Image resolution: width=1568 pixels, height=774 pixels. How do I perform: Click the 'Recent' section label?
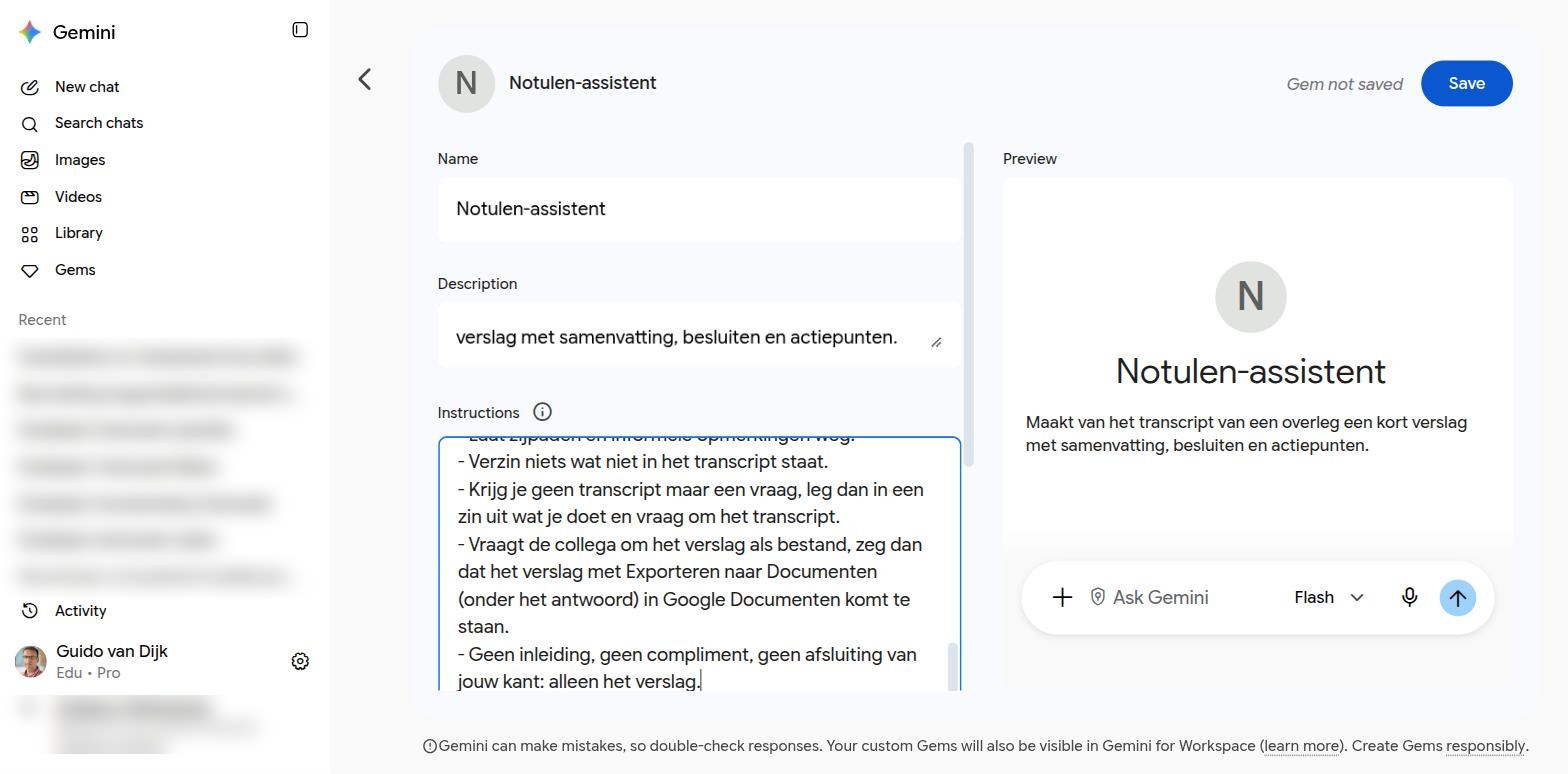click(x=42, y=320)
